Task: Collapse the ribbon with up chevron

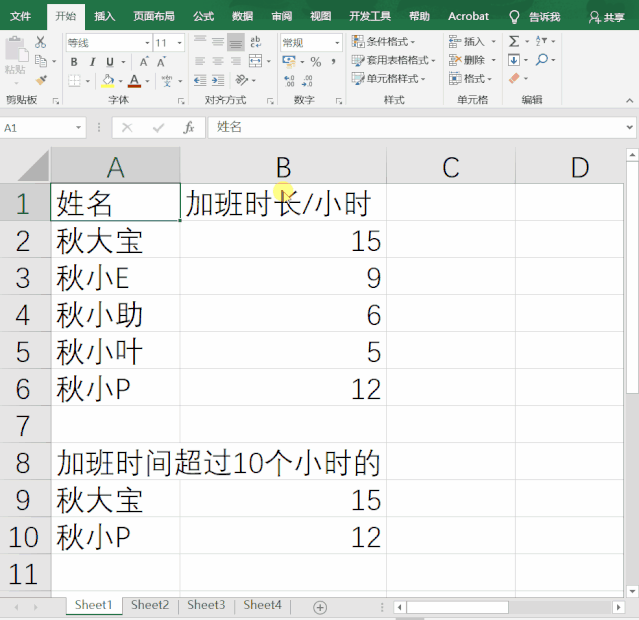Action: point(630,100)
